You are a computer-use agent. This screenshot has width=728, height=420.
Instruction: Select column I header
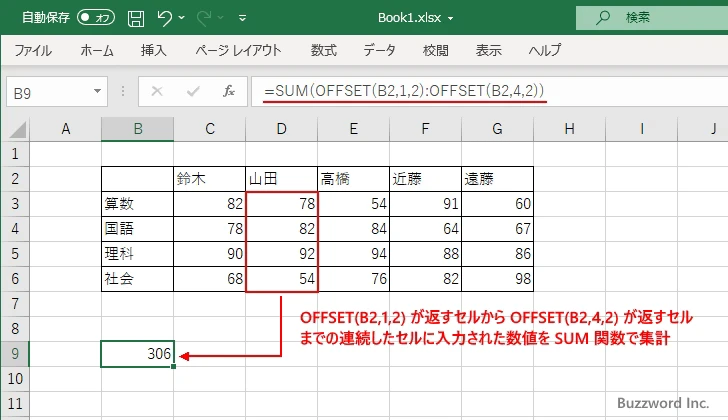point(642,129)
